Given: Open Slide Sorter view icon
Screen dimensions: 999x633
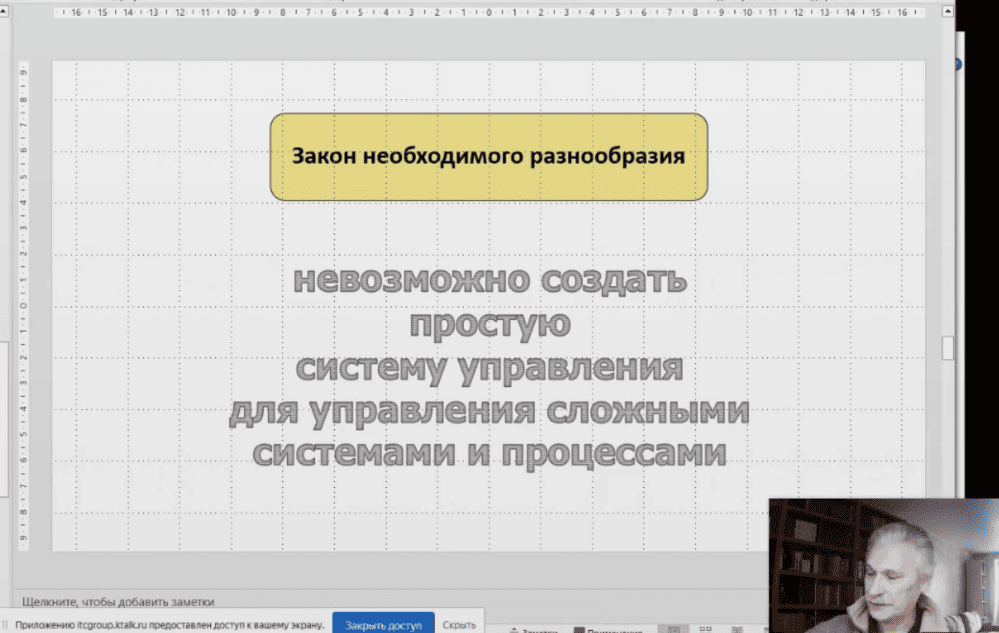Looking at the screenshot, I should coord(706,630).
